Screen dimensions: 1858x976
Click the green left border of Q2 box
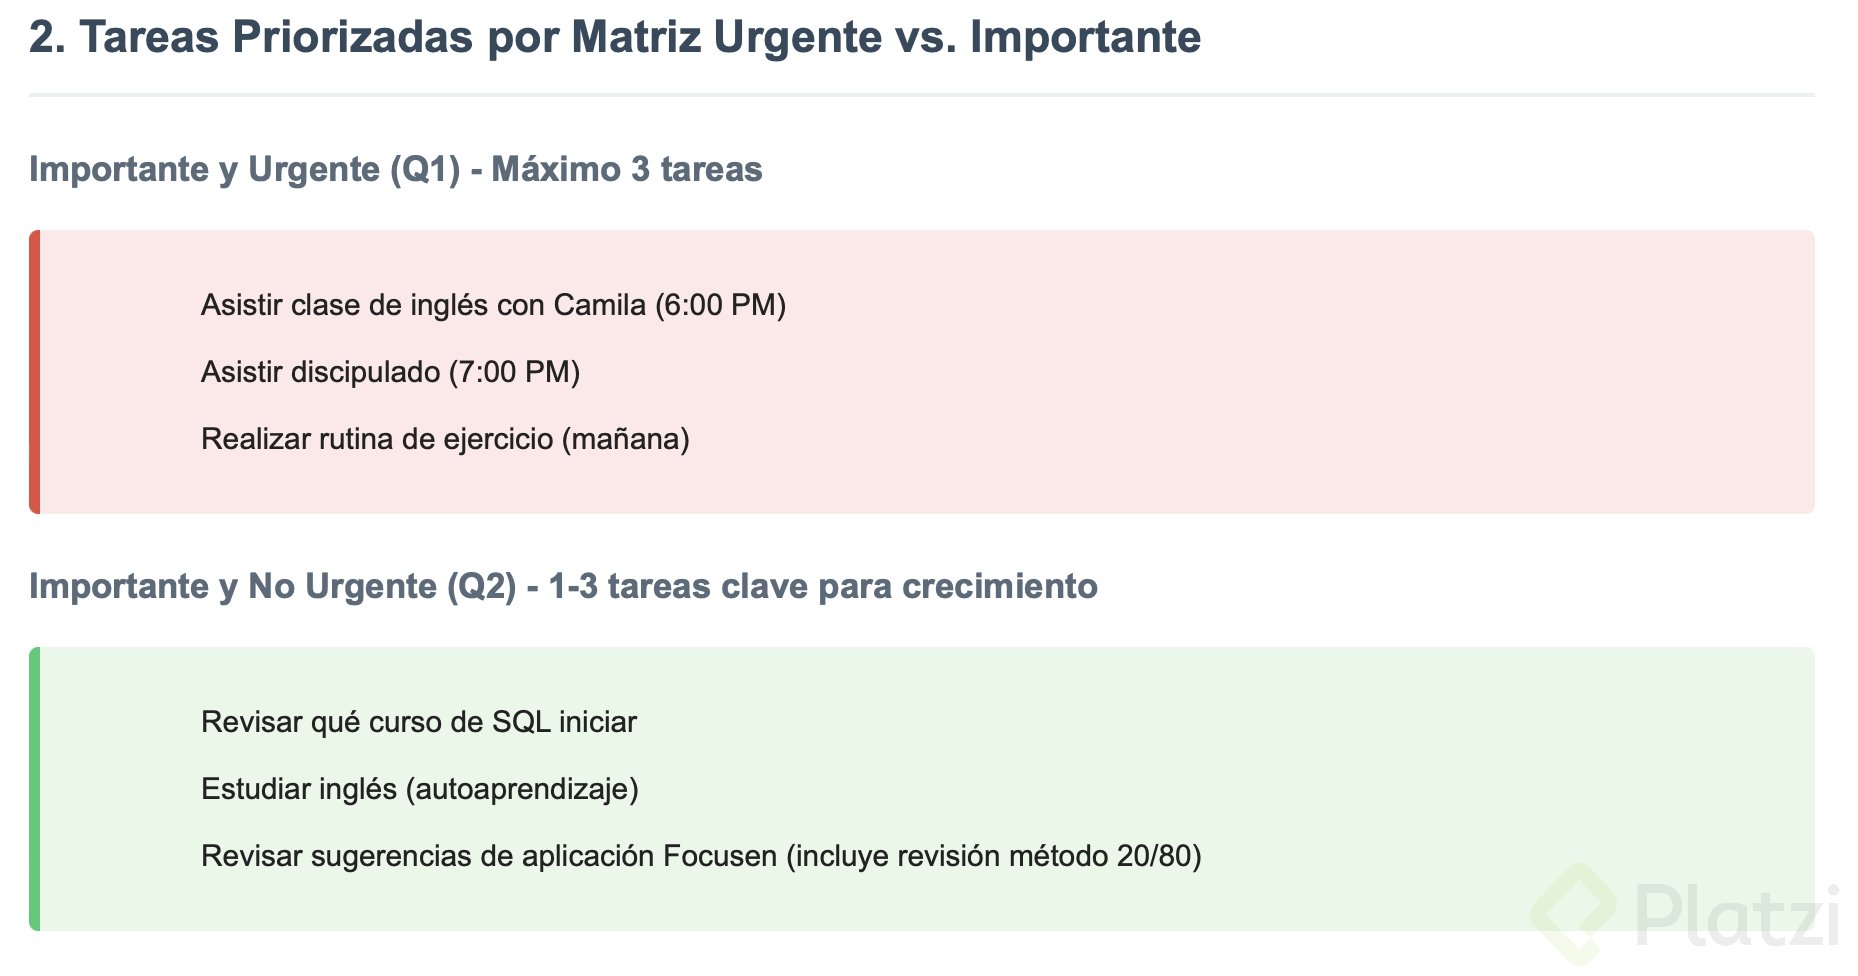(35, 789)
